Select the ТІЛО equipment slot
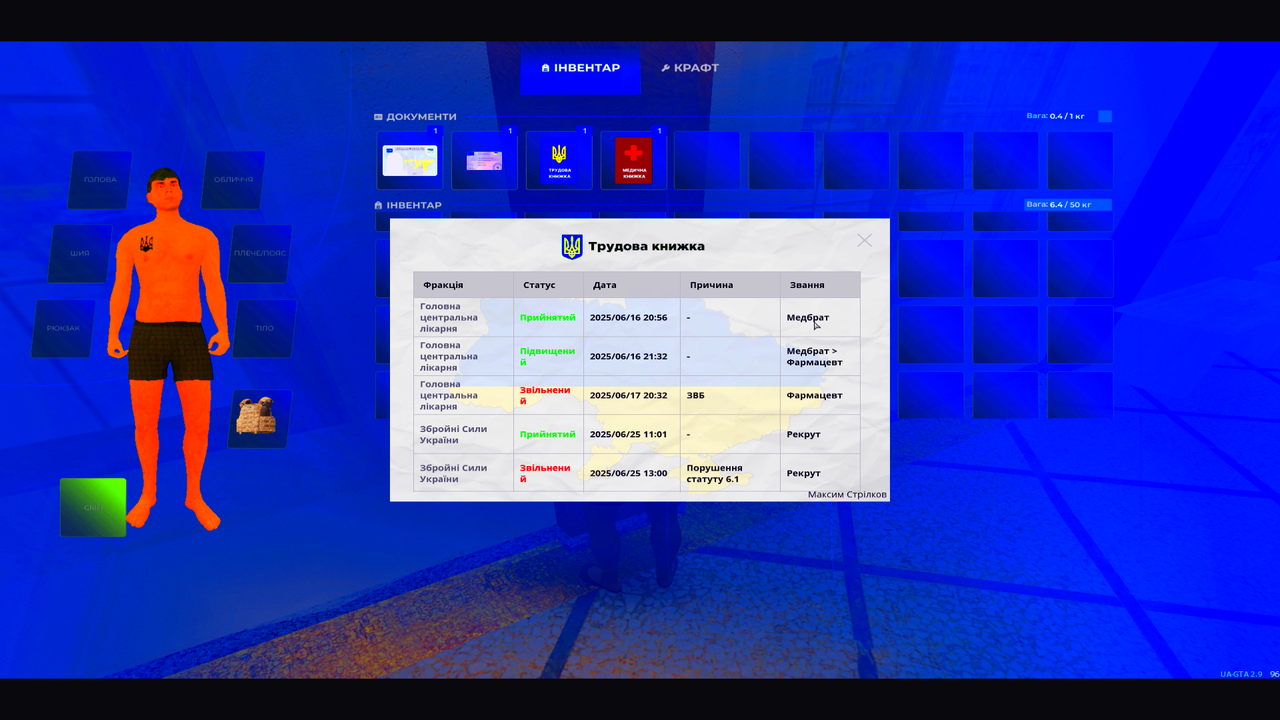The width and height of the screenshot is (1280, 720). 264,328
